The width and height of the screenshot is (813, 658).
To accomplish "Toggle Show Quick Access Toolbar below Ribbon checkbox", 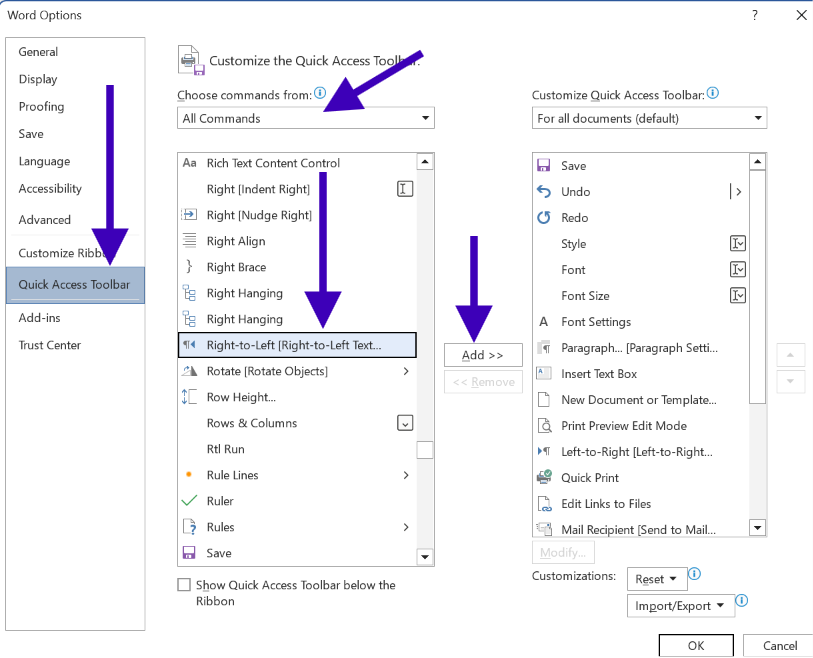I will coord(184,585).
